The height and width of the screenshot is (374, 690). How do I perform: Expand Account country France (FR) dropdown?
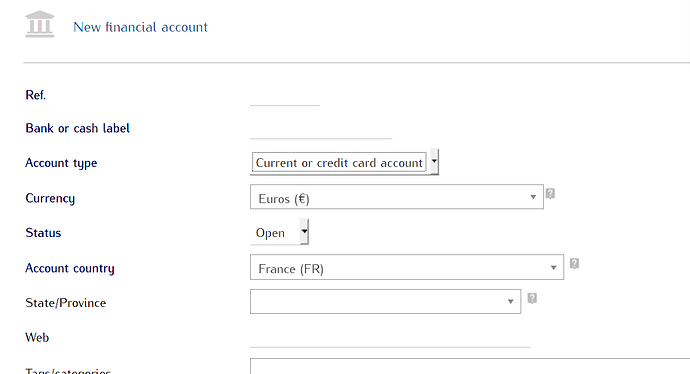pos(407,267)
